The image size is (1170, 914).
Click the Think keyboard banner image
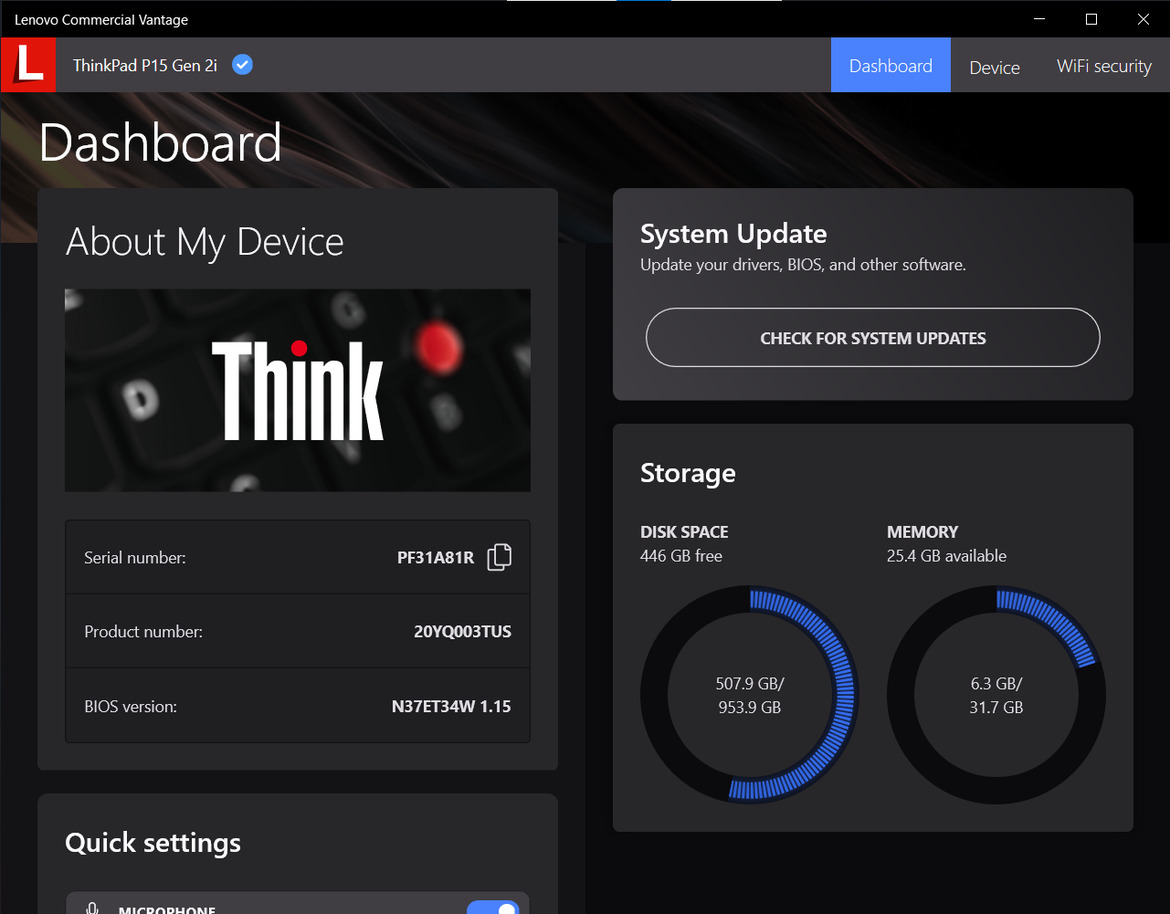click(298, 390)
